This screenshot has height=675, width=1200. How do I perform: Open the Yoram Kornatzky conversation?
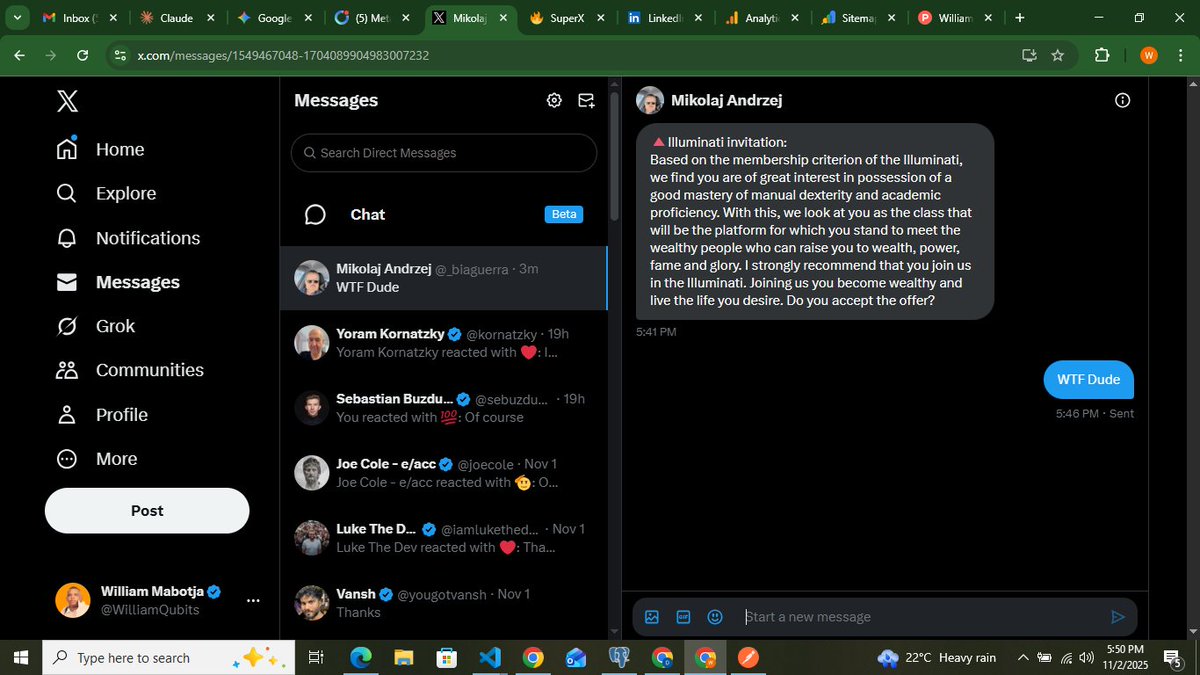click(x=443, y=343)
